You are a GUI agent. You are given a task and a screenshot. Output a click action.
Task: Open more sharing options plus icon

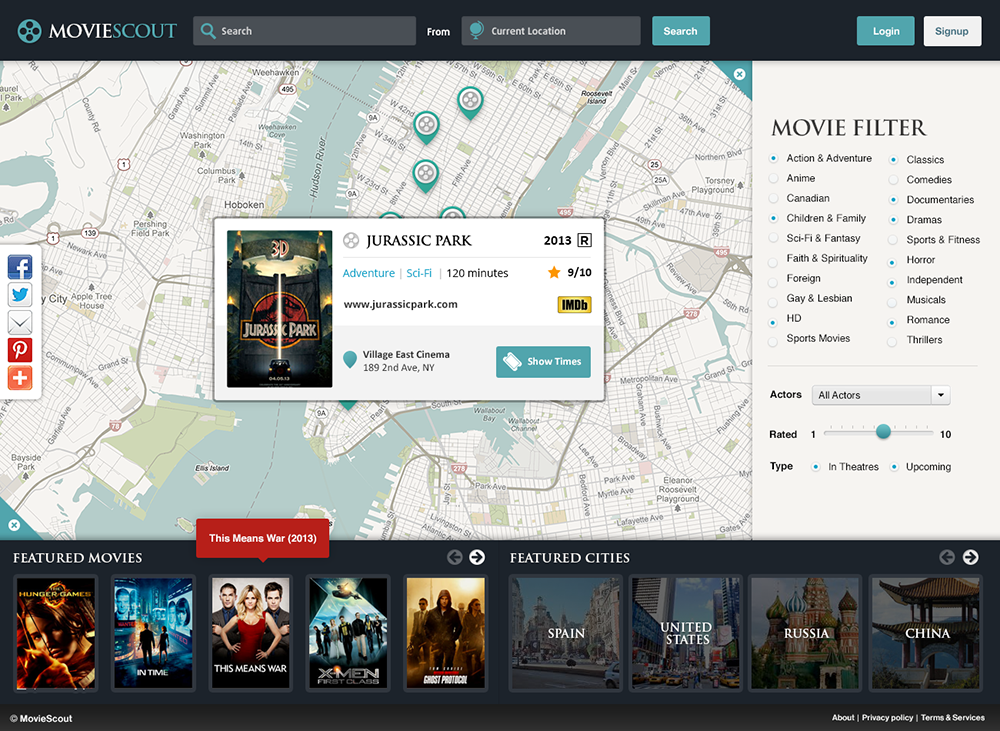pyautogui.click(x=20, y=378)
